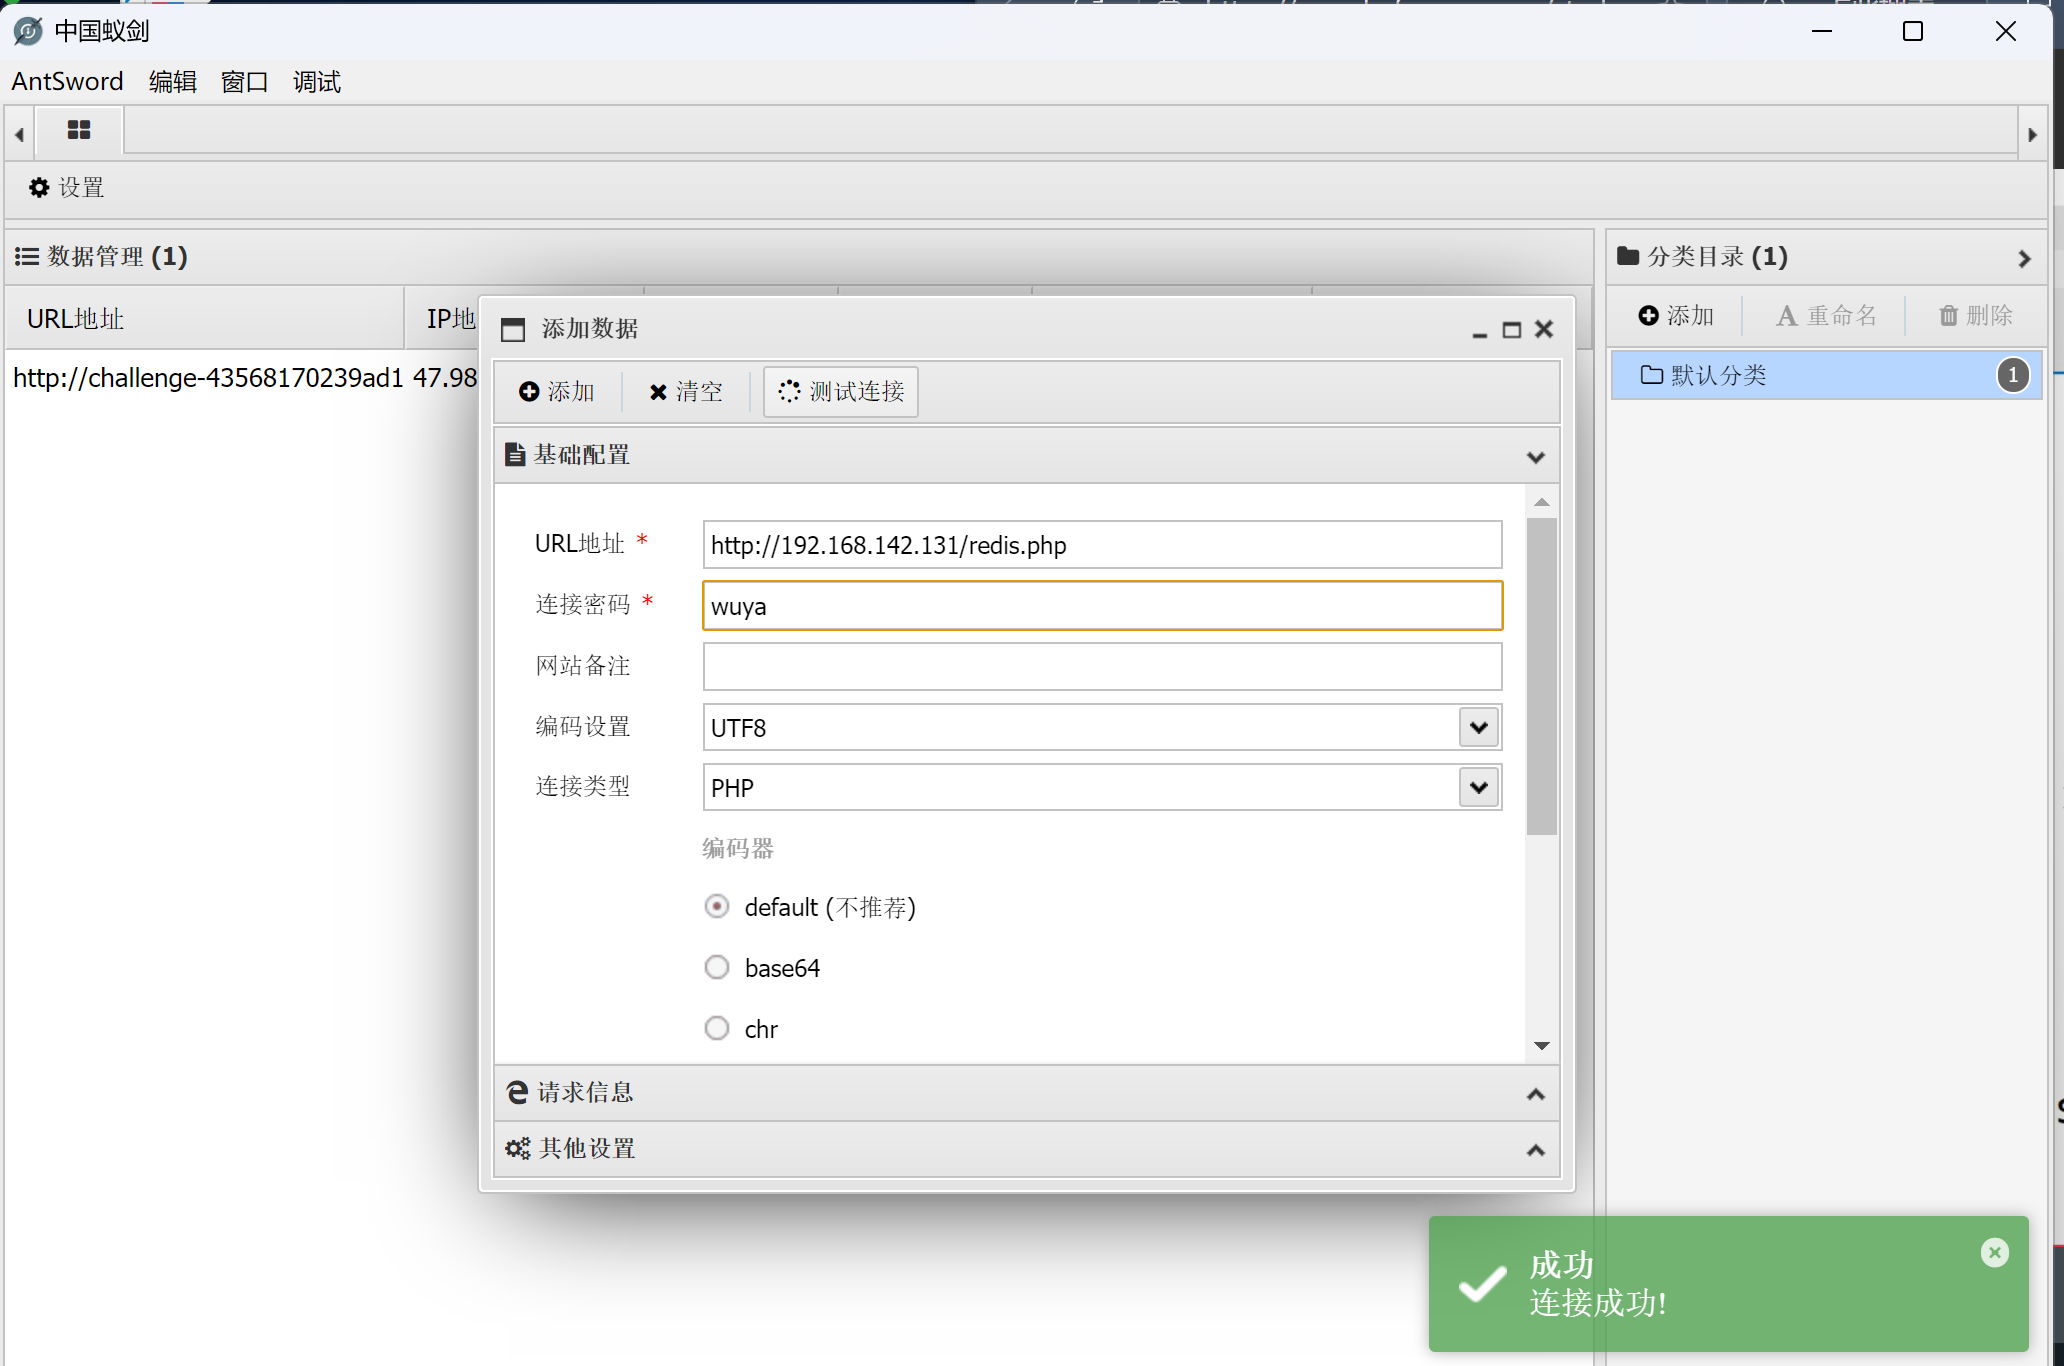Click 添加 in the category panel
The width and height of the screenshot is (2064, 1366).
coord(1676,316)
